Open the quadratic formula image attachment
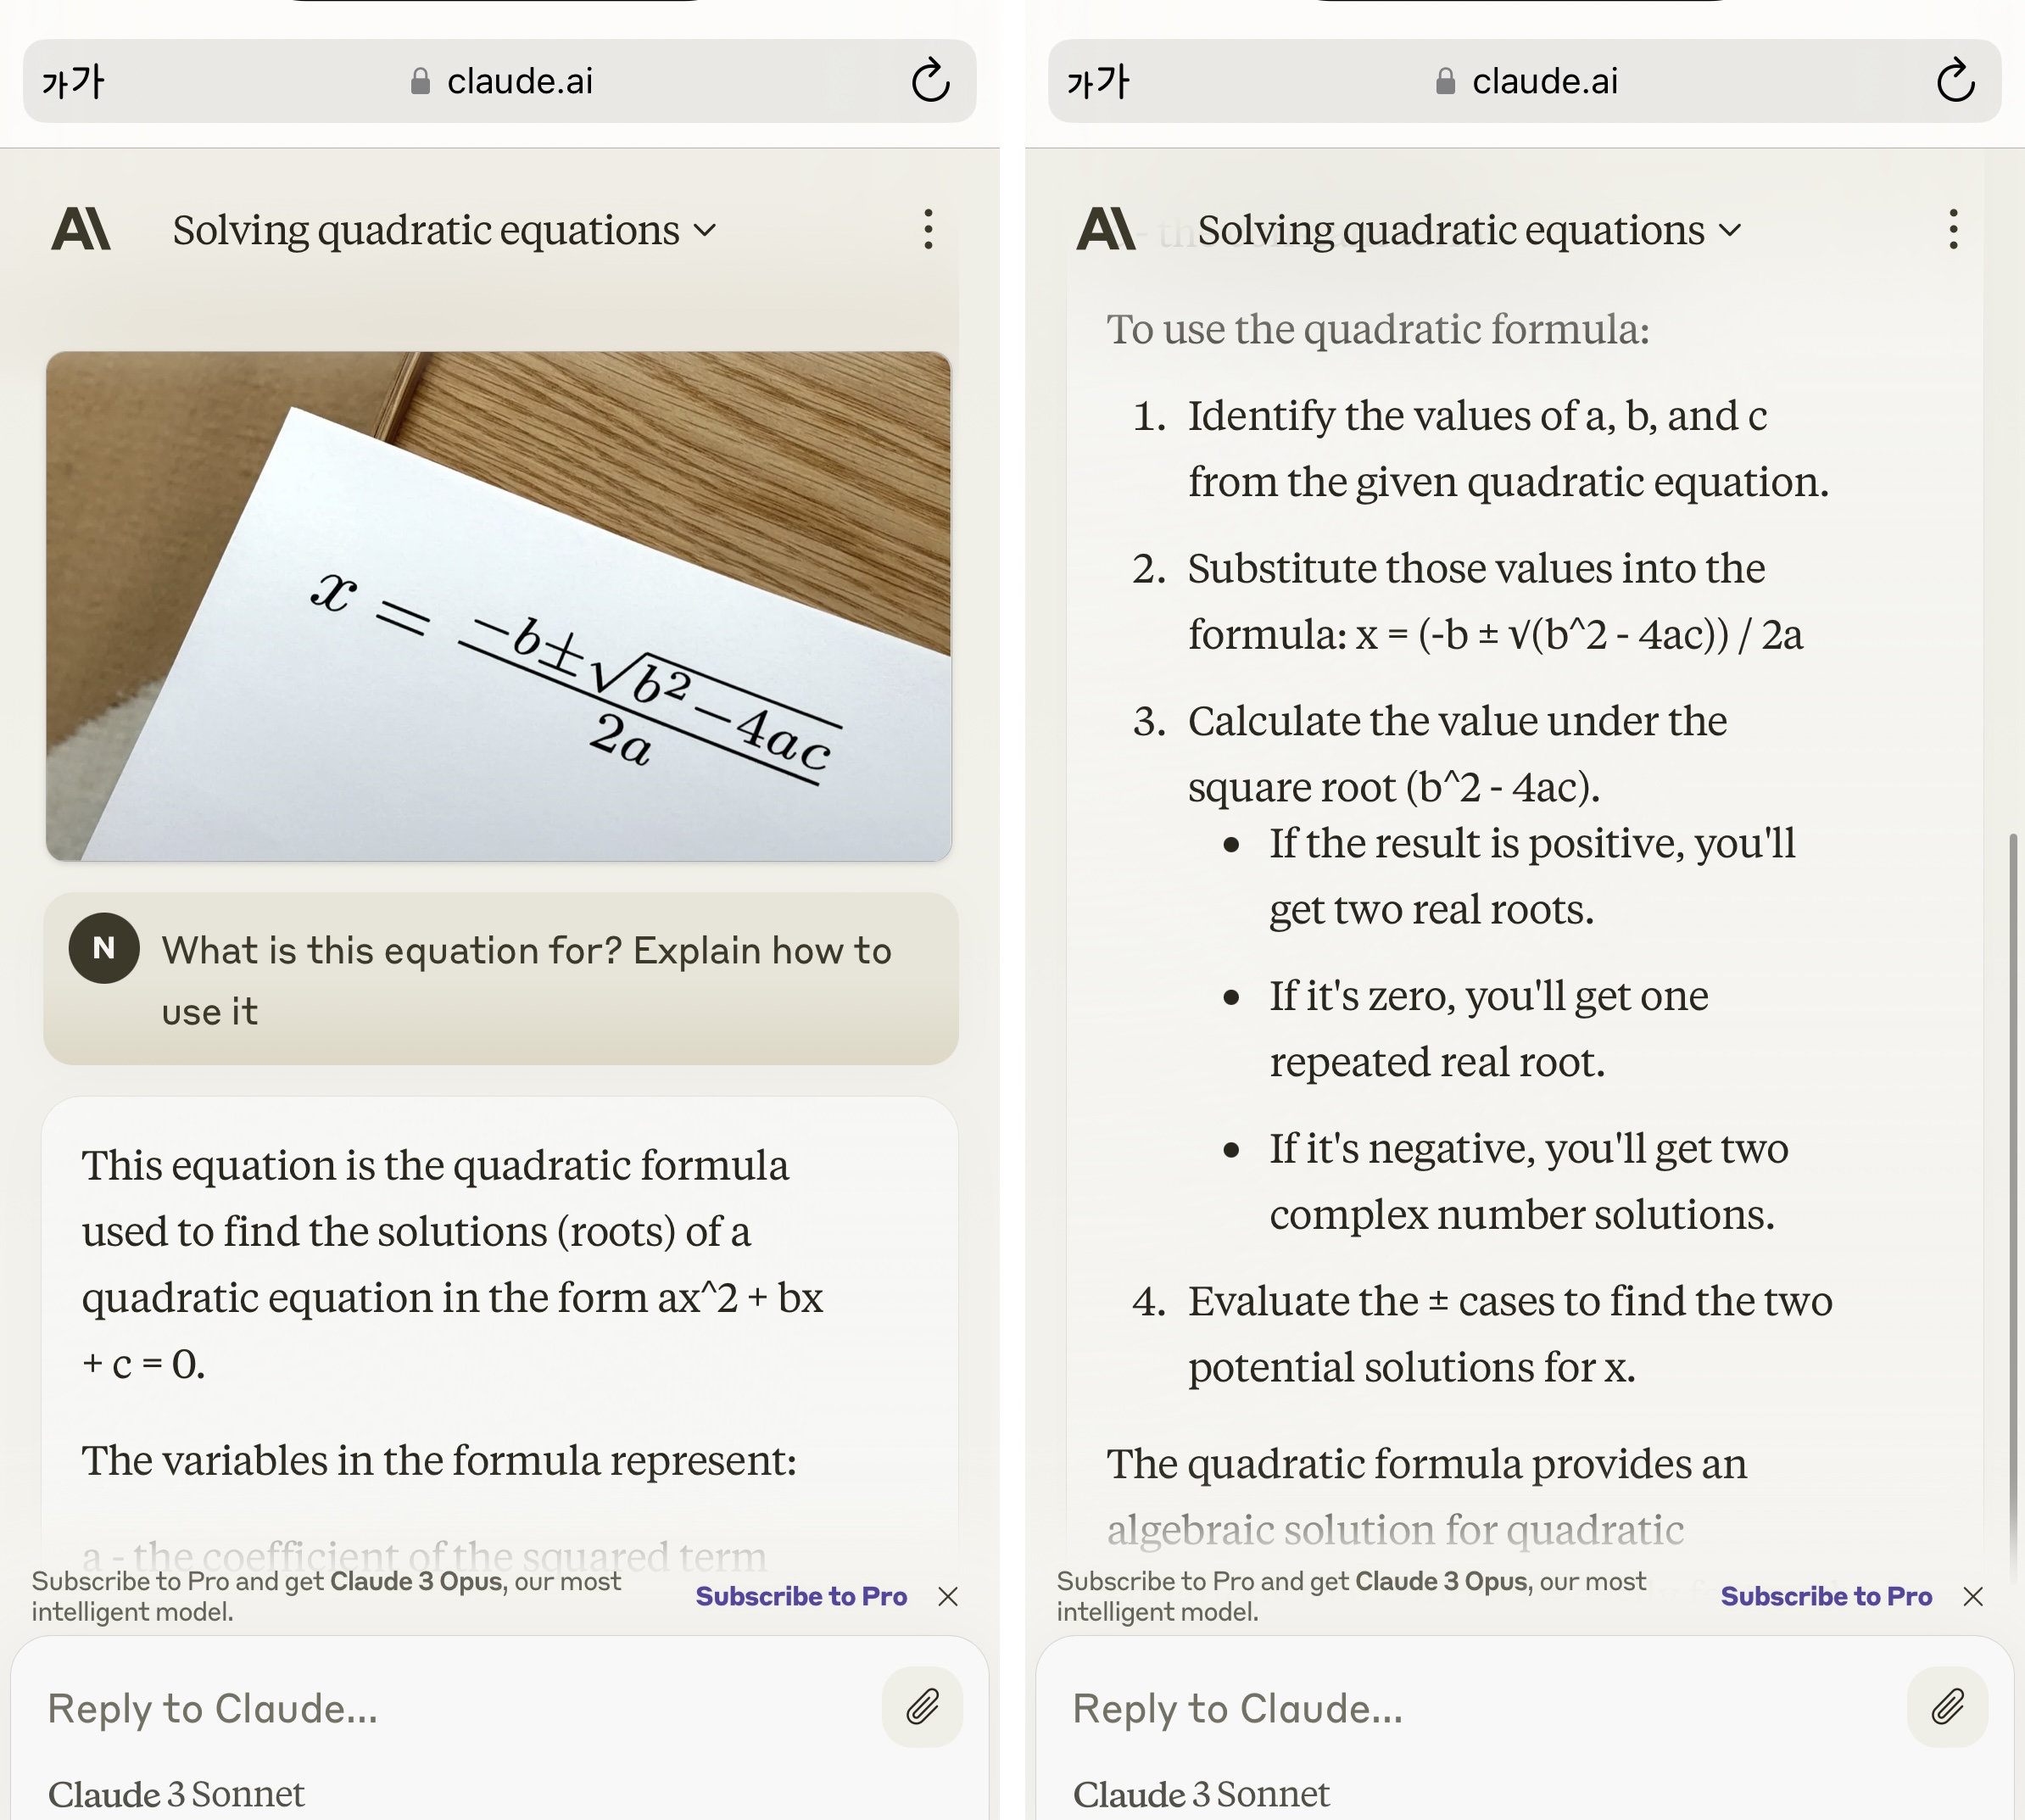Image resolution: width=2025 pixels, height=1820 pixels. [x=498, y=606]
